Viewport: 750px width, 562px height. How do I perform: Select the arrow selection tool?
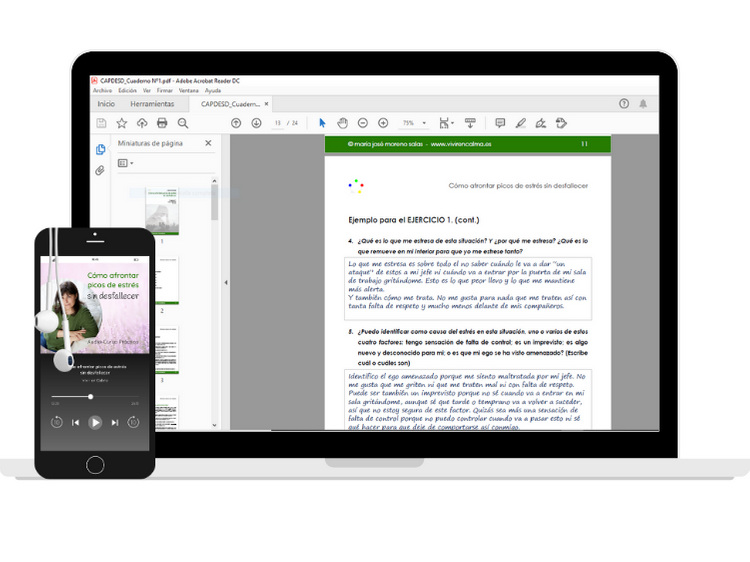coord(322,123)
